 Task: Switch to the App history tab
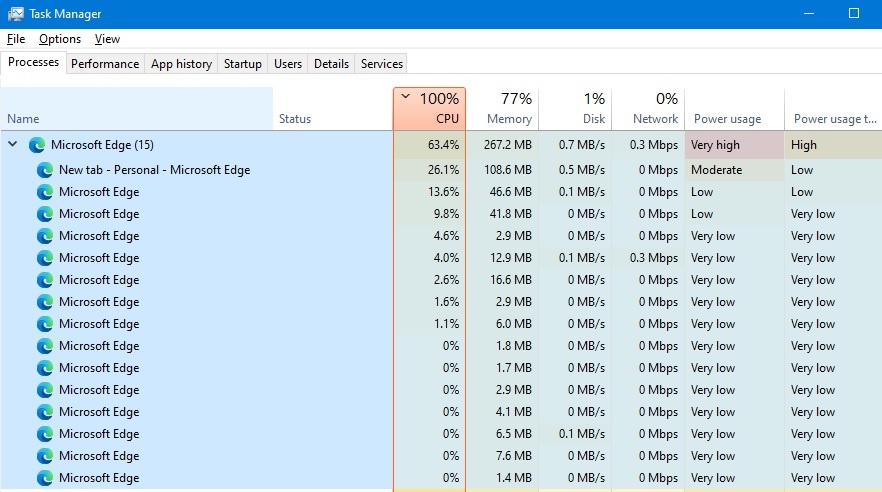(x=181, y=64)
